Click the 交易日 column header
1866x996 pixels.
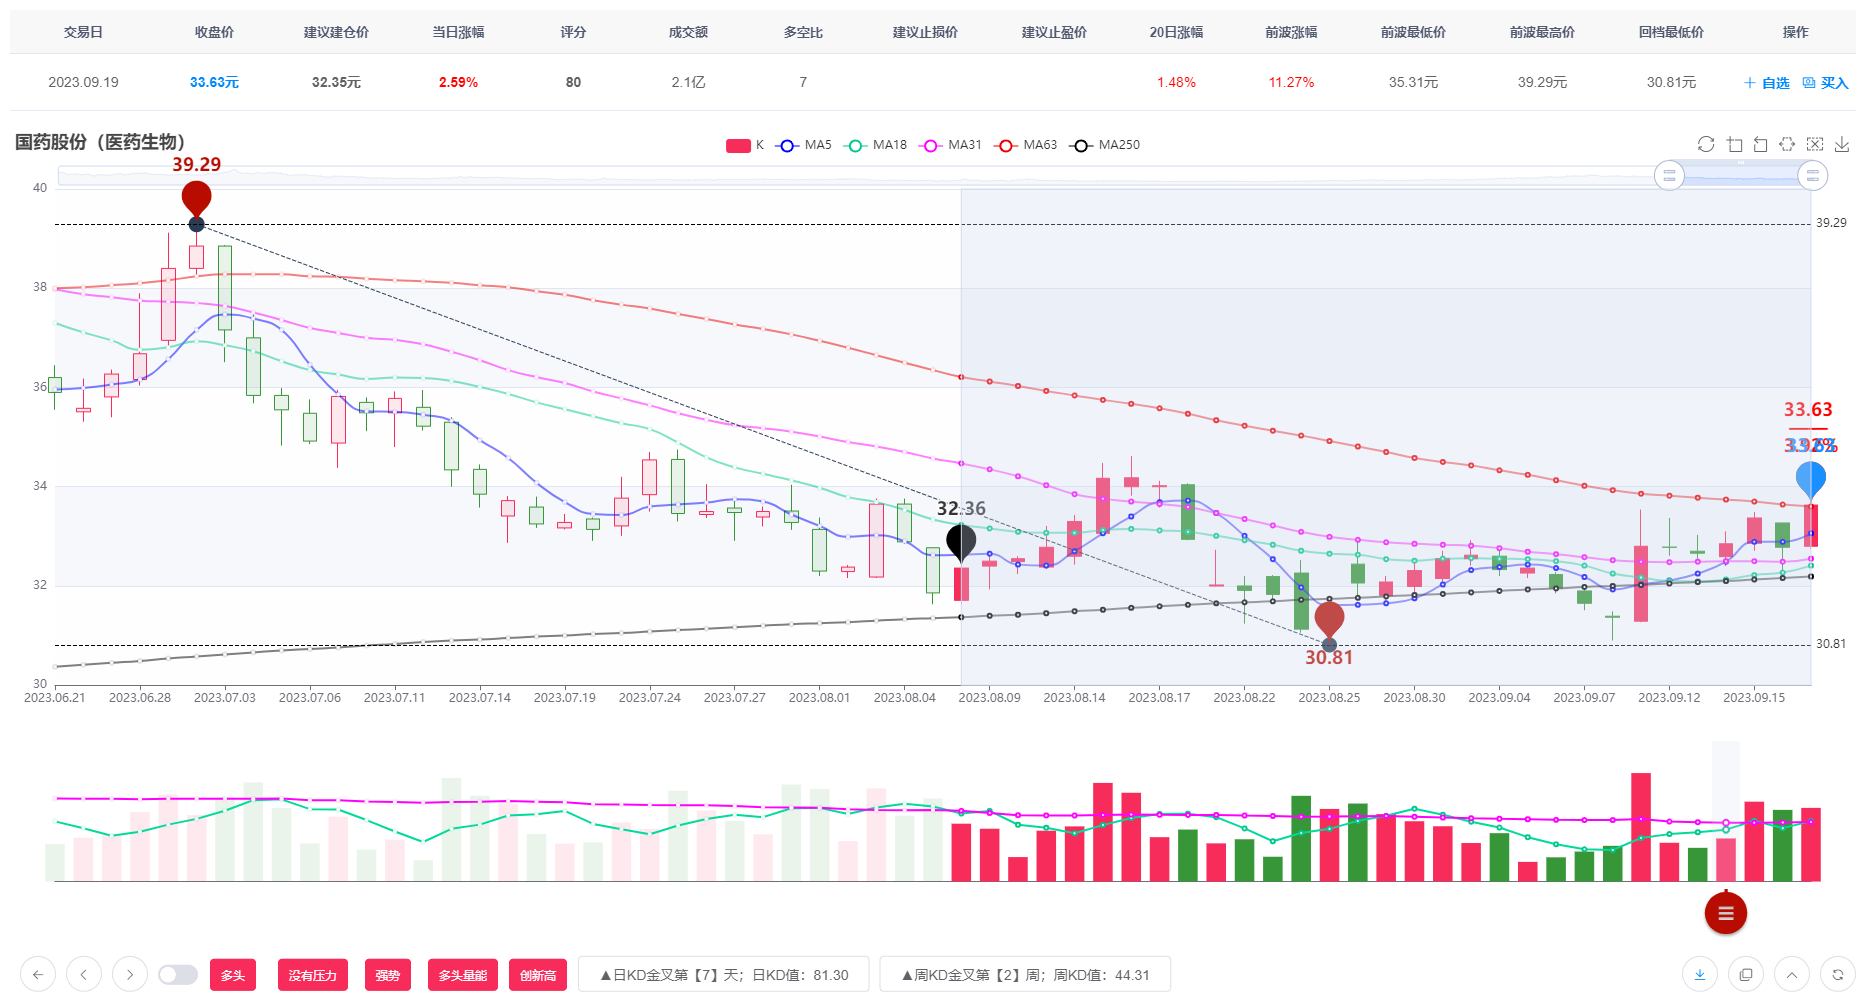tap(83, 32)
